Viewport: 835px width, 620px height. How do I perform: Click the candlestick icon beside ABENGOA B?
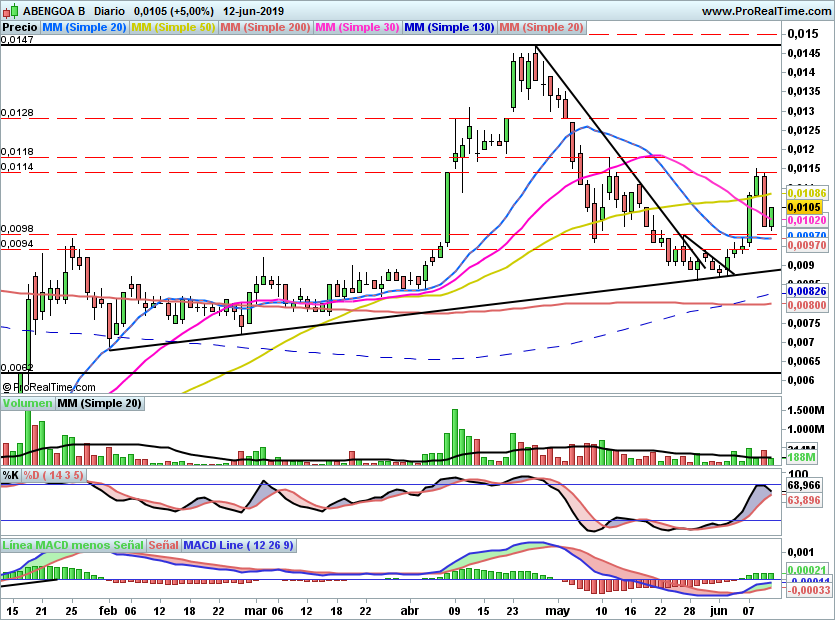9,10
